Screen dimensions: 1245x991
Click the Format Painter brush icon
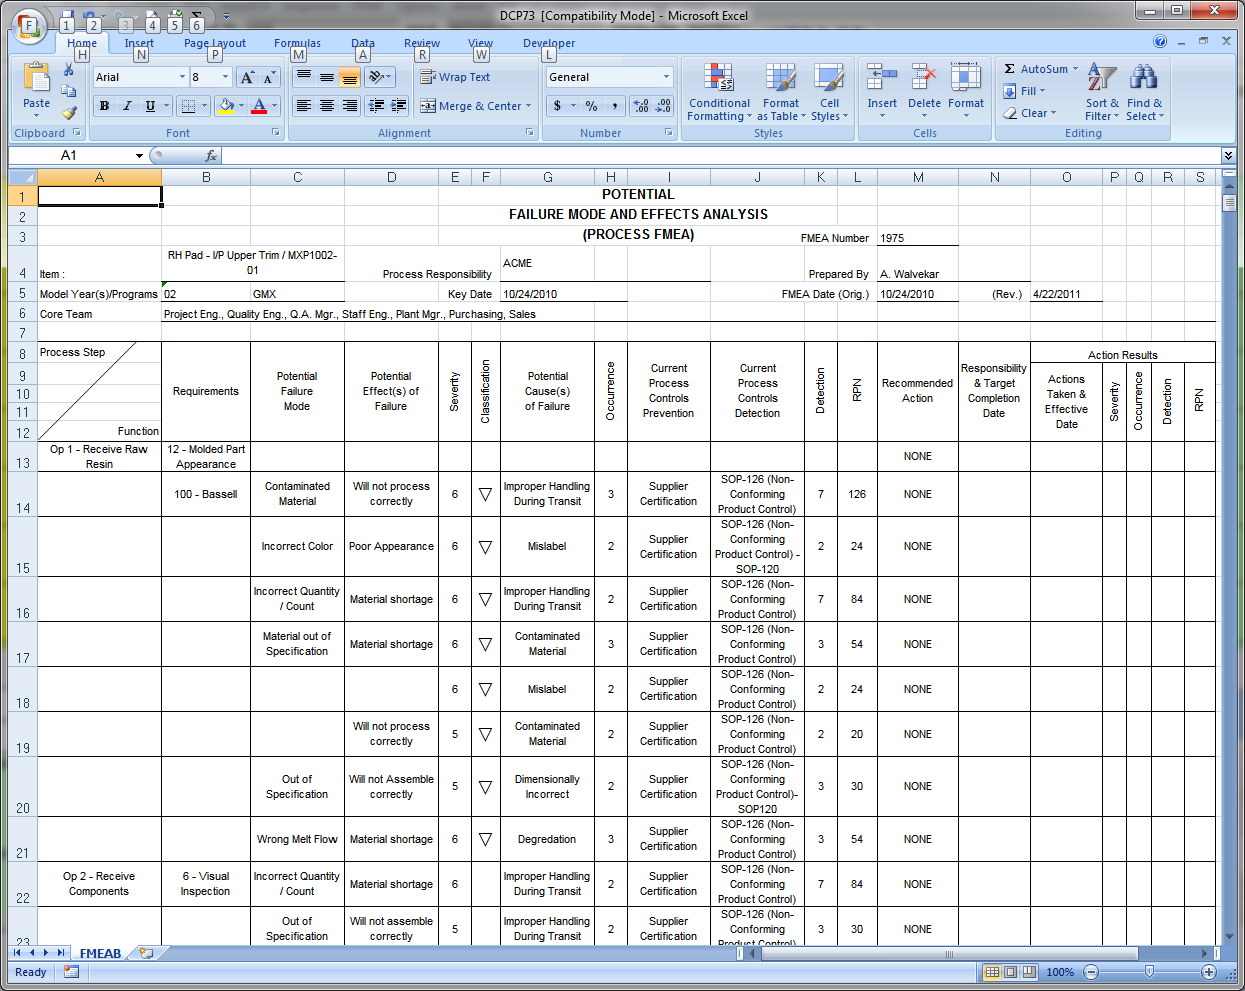tap(69, 113)
